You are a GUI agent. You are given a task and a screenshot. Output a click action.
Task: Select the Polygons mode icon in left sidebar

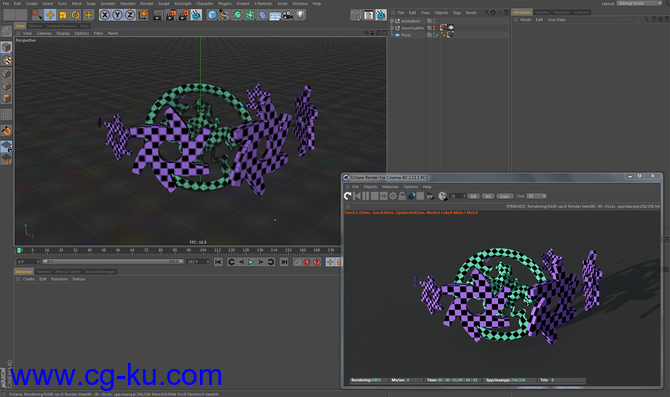tap(6, 98)
